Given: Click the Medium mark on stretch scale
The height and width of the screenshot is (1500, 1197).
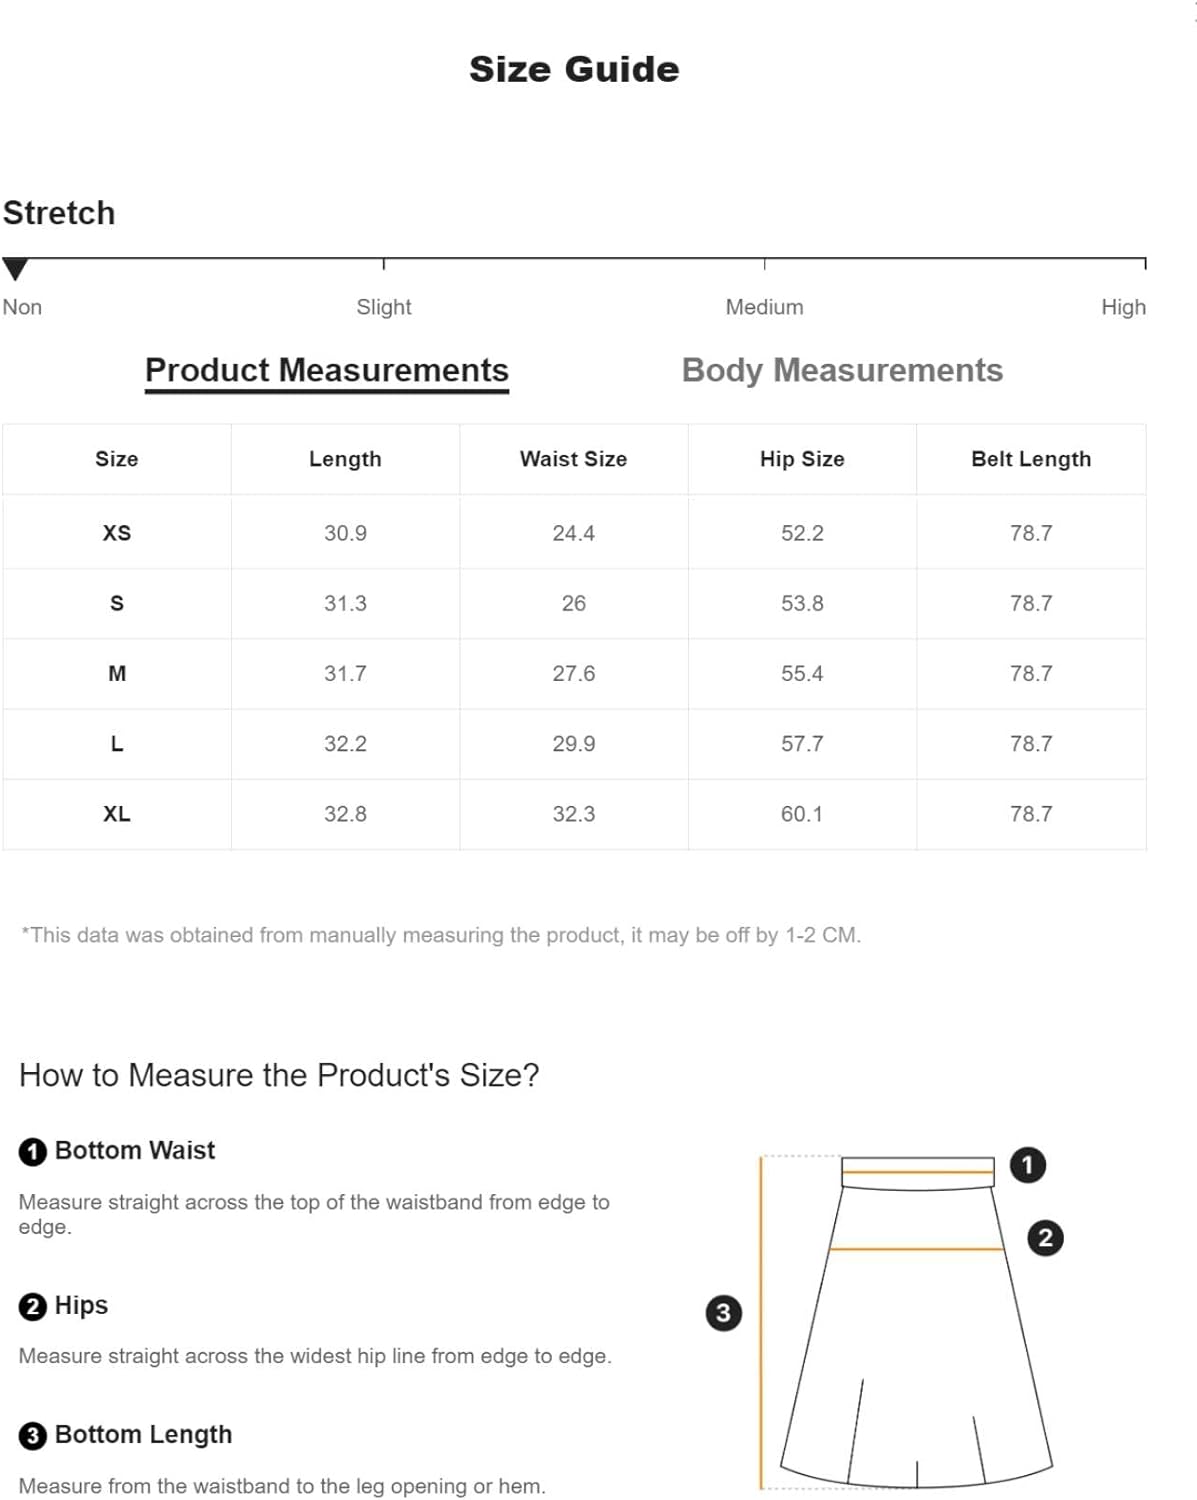Looking at the screenshot, I should point(764,307).
